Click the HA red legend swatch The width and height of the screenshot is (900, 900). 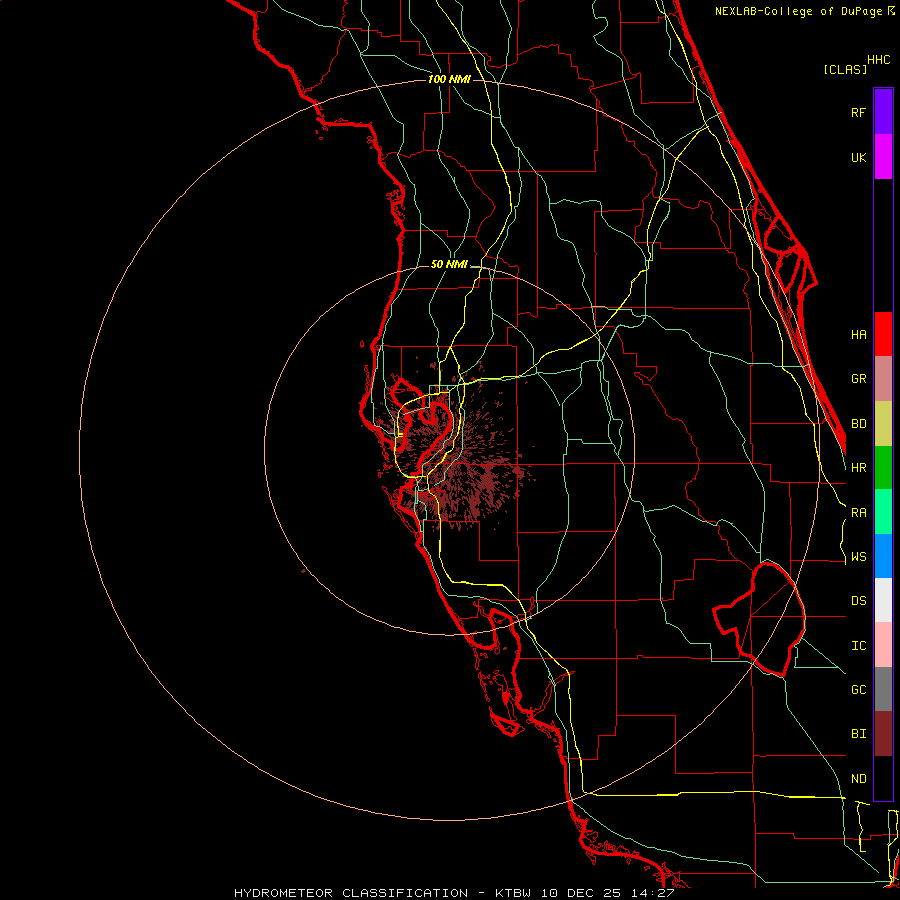[883, 334]
